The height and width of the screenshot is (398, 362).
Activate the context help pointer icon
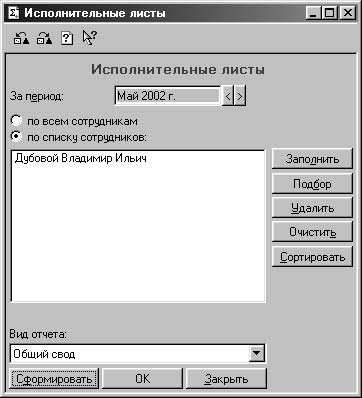(89, 38)
